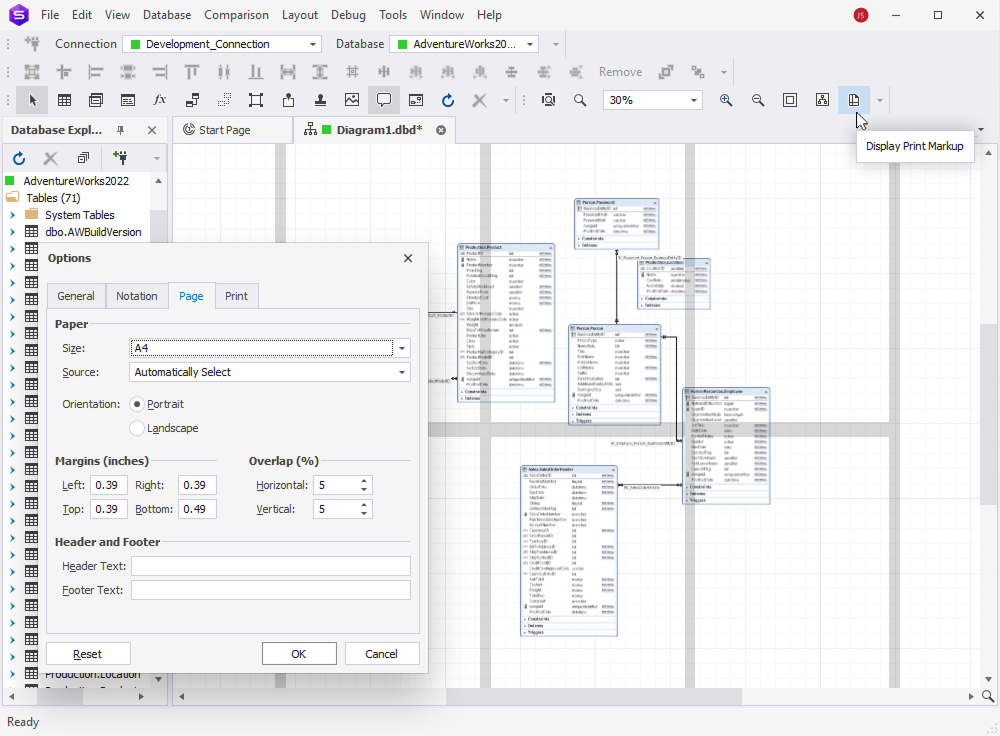Click the note/comment tool icon
The height and width of the screenshot is (736, 1000).
click(384, 100)
